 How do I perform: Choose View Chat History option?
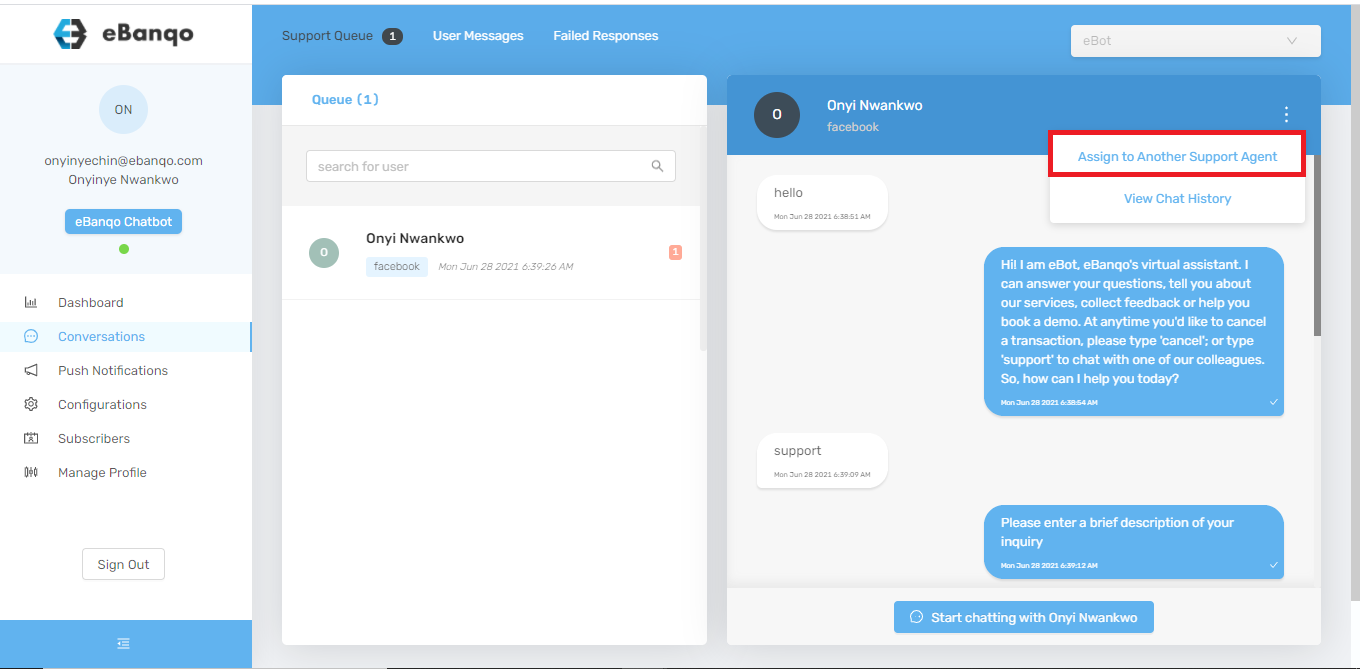click(x=1177, y=199)
